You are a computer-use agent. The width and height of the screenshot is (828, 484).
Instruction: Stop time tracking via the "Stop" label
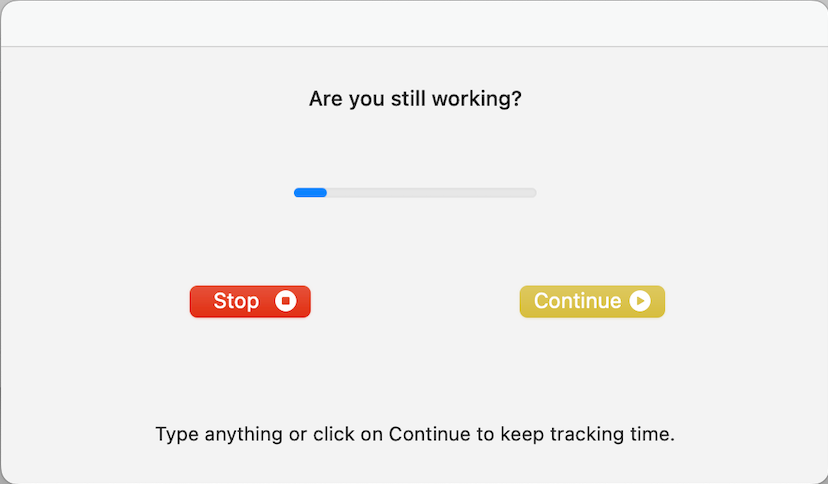pyautogui.click(x=236, y=301)
